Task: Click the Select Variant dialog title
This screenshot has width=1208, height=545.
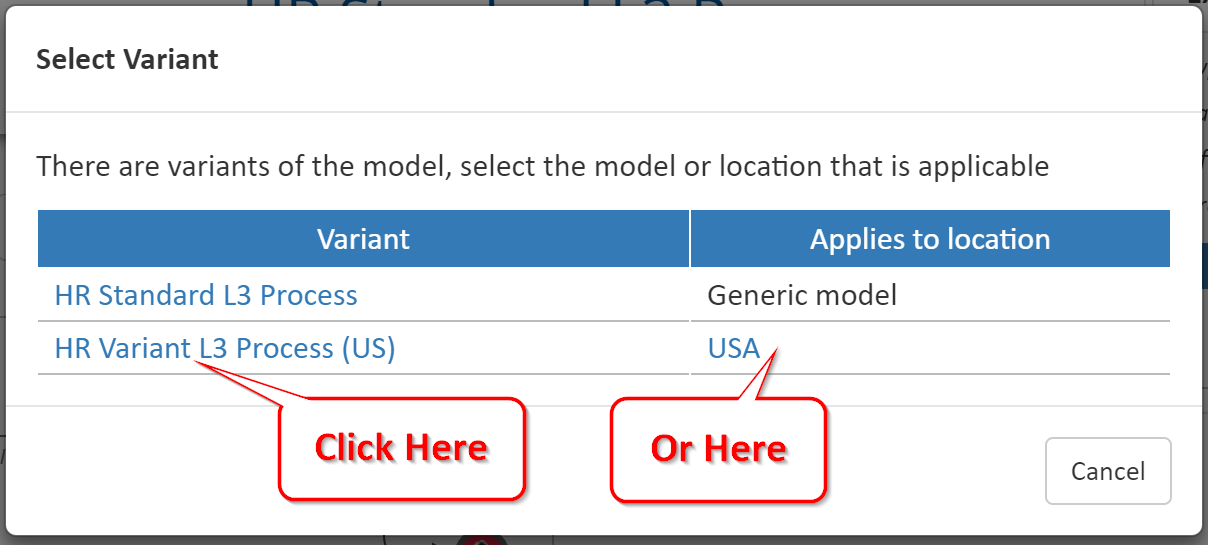Action: coord(127,59)
